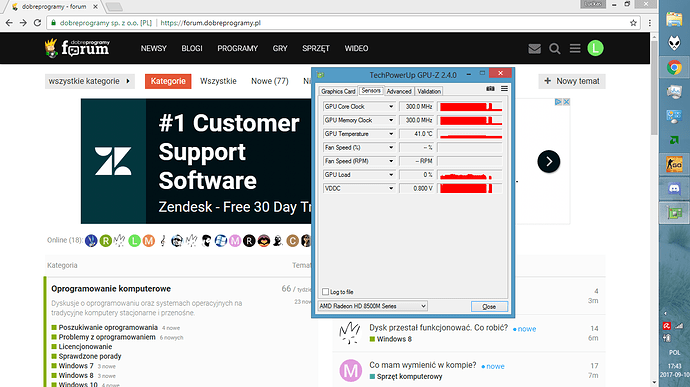Viewport: 690px width, 387px height.
Task: Switch to the Graphics Card tab
Action: point(338,91)
